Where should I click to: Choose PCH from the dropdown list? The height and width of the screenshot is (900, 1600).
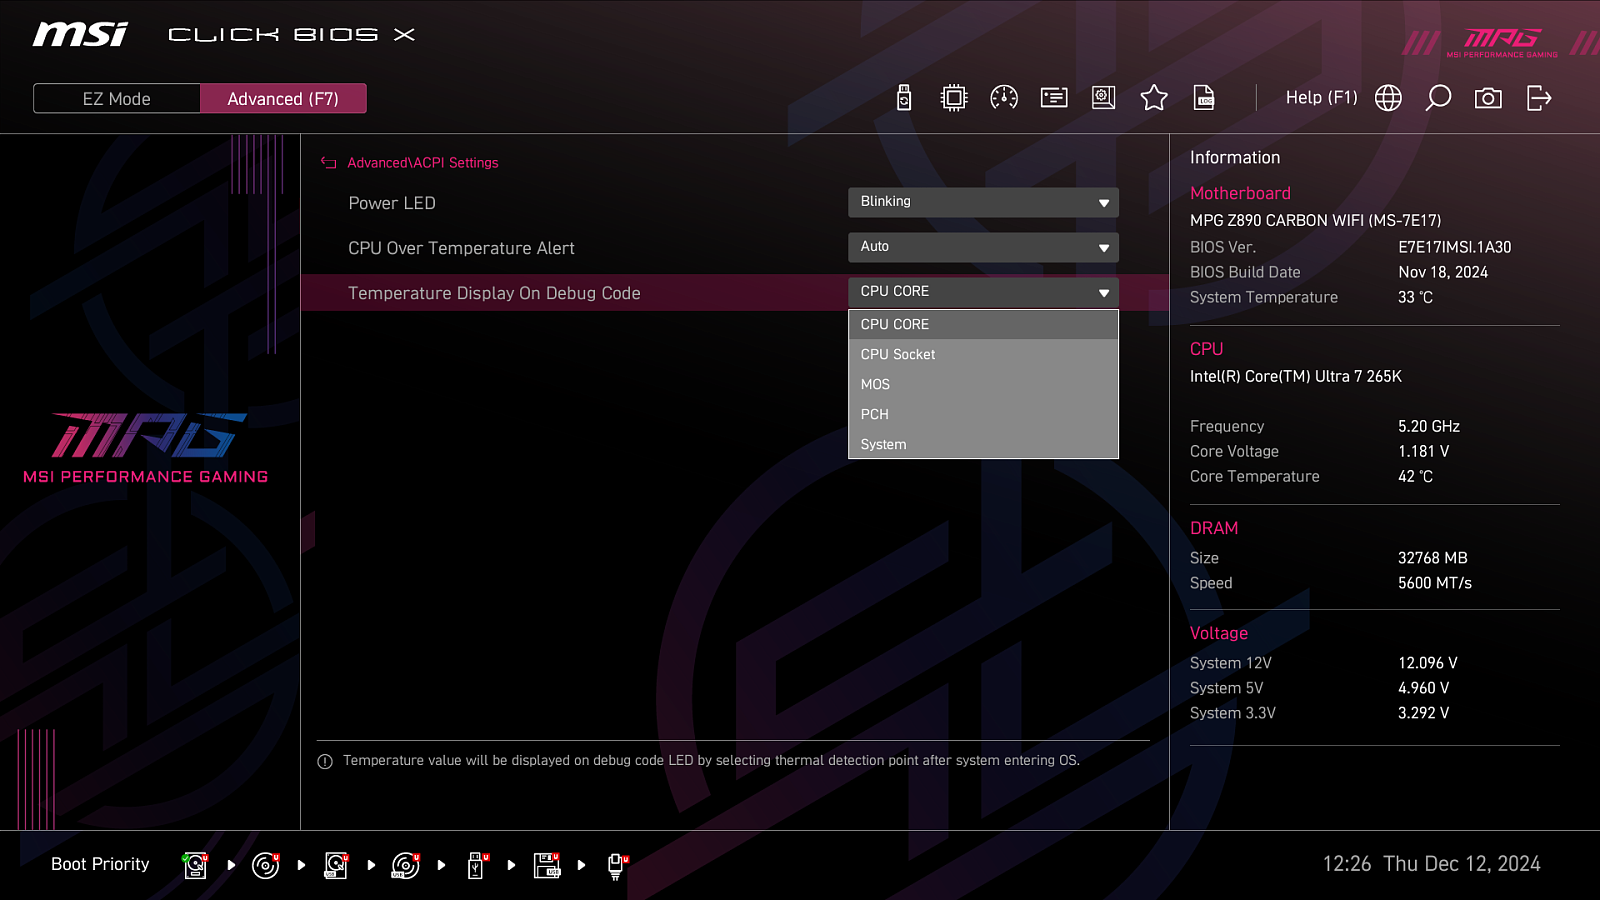coord(983,414)
